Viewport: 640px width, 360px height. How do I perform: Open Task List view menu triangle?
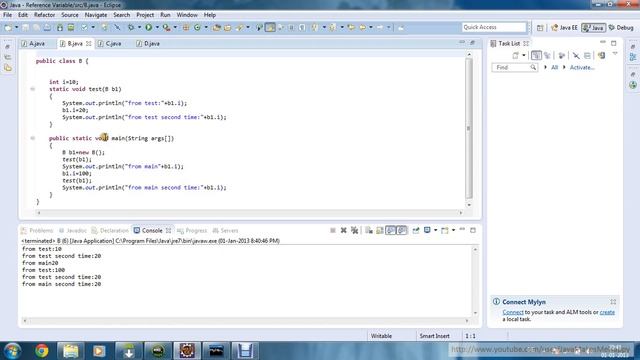(615, 54)
